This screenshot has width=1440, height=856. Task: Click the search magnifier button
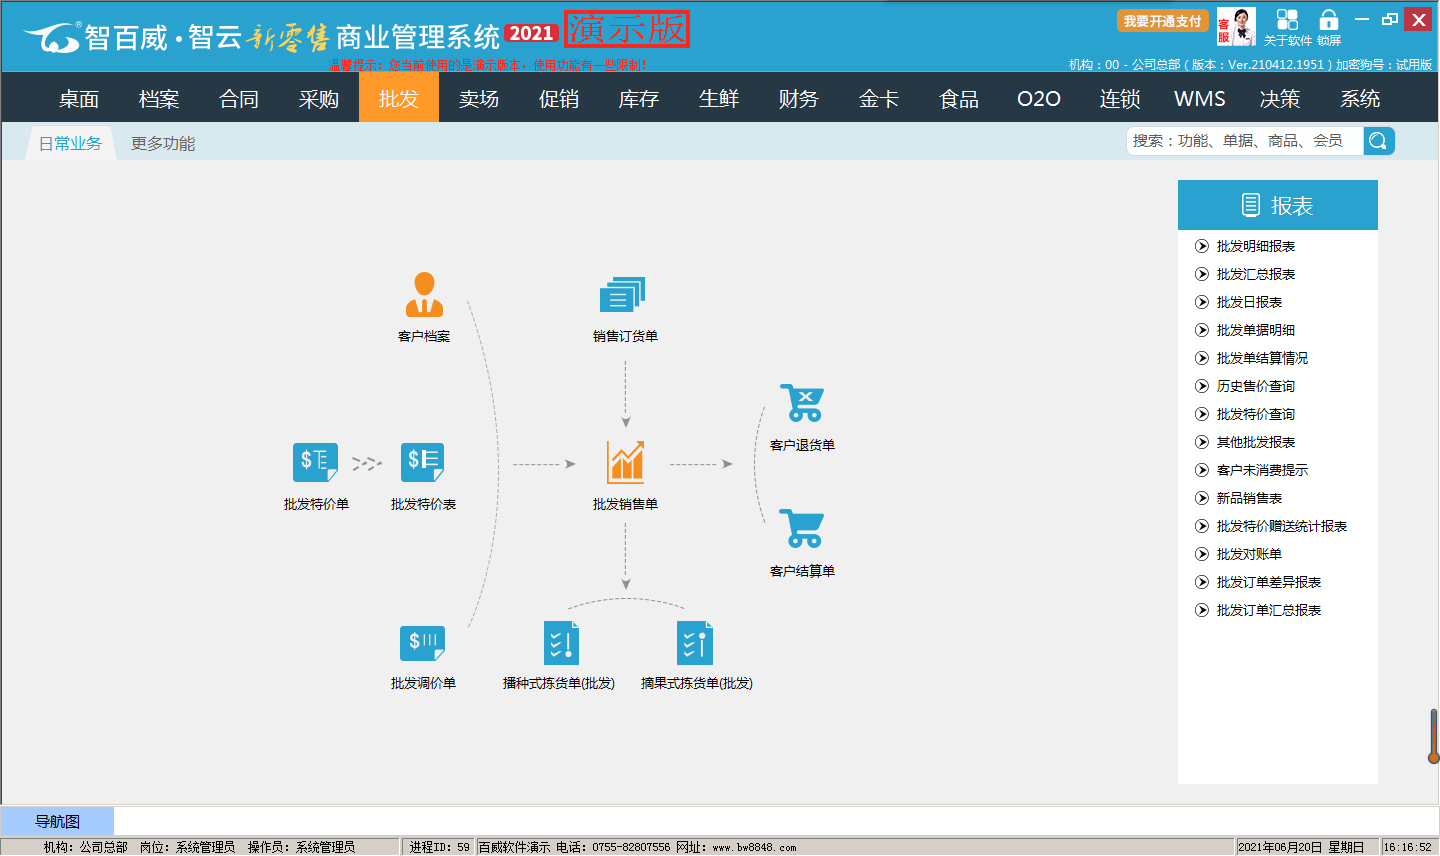tap(1378, 141)
